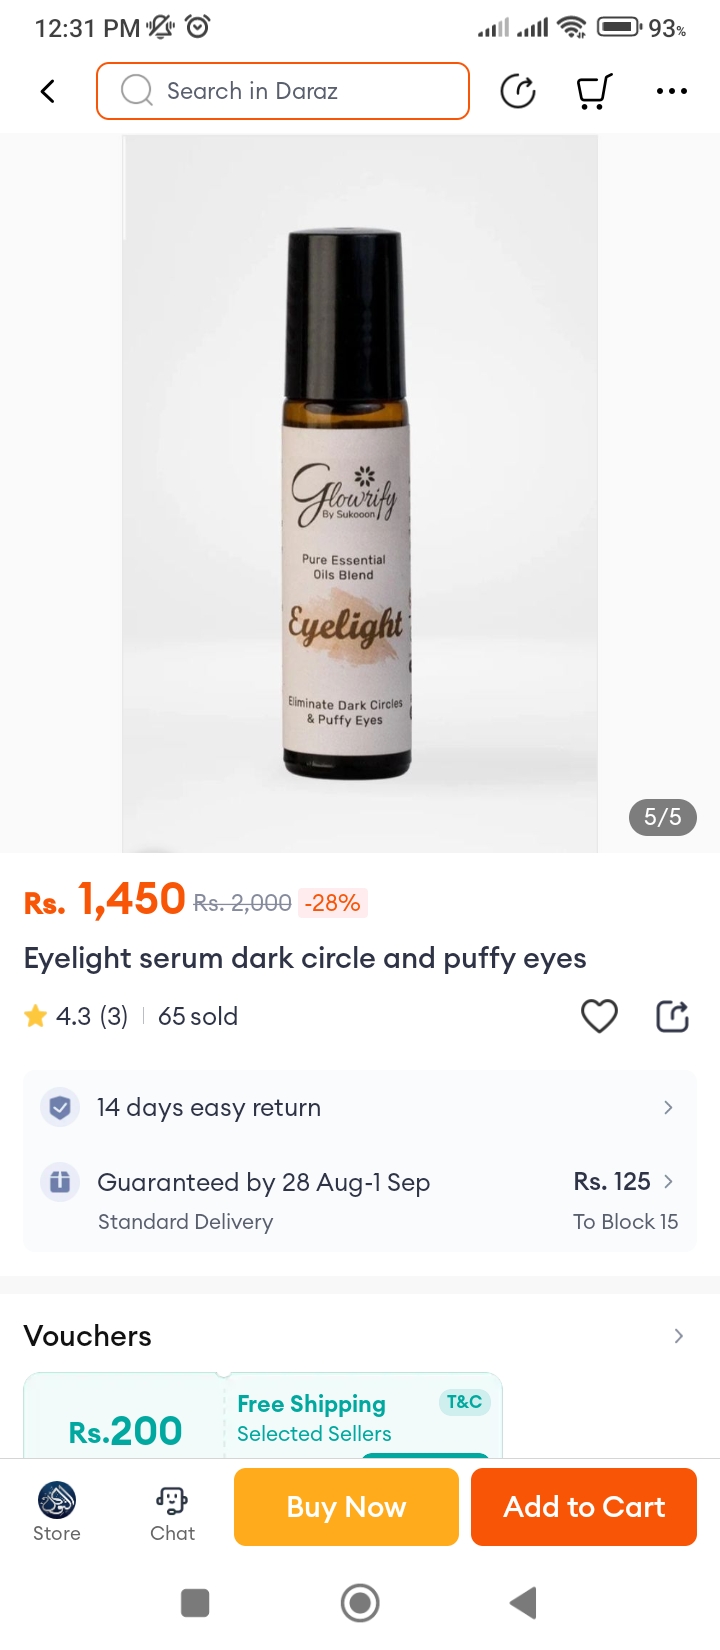Claim the Rs.200 Free Shipping voucher
The image size is (720, 1650).
click(263, 1415)
